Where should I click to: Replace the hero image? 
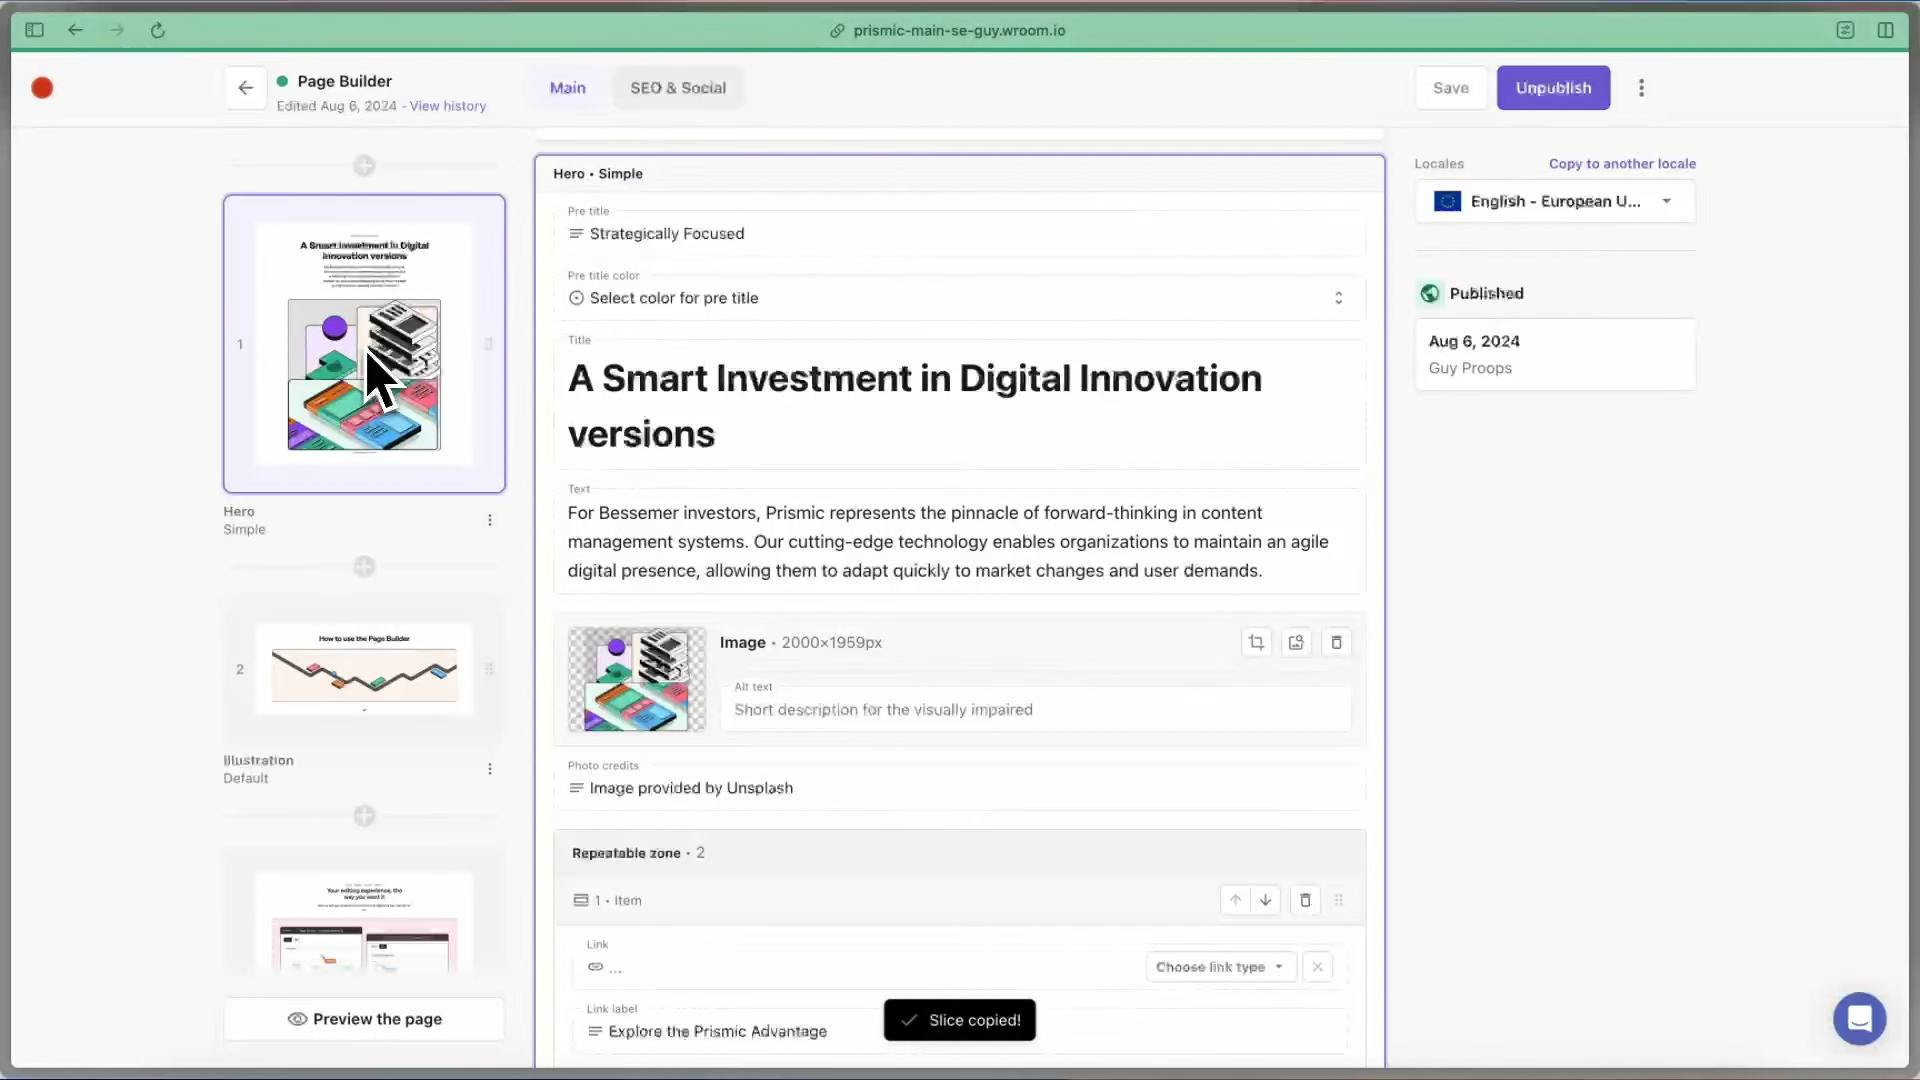point(1296,642)
